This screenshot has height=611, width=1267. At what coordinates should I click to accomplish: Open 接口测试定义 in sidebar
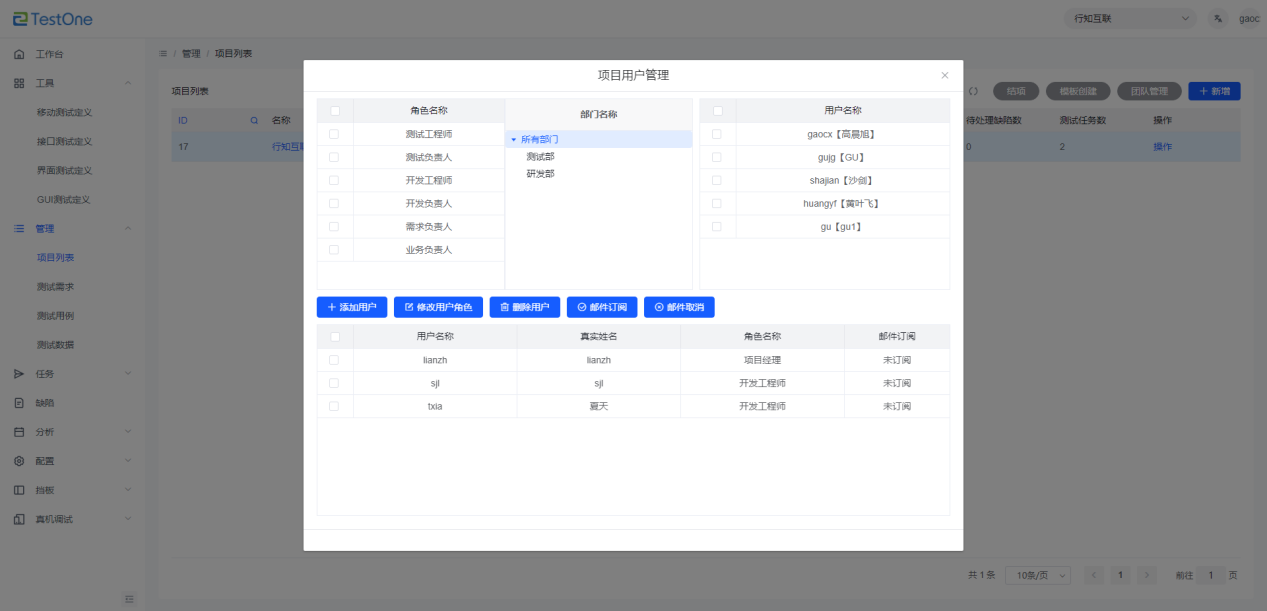64,141
